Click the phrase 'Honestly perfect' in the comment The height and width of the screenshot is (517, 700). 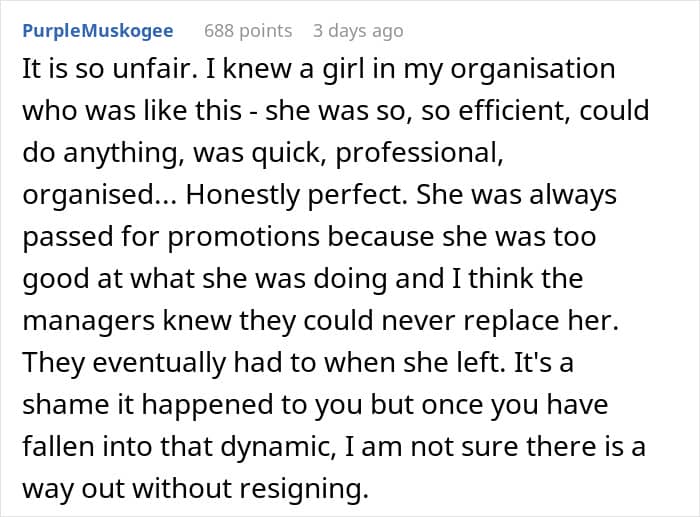tap(296, 196)
